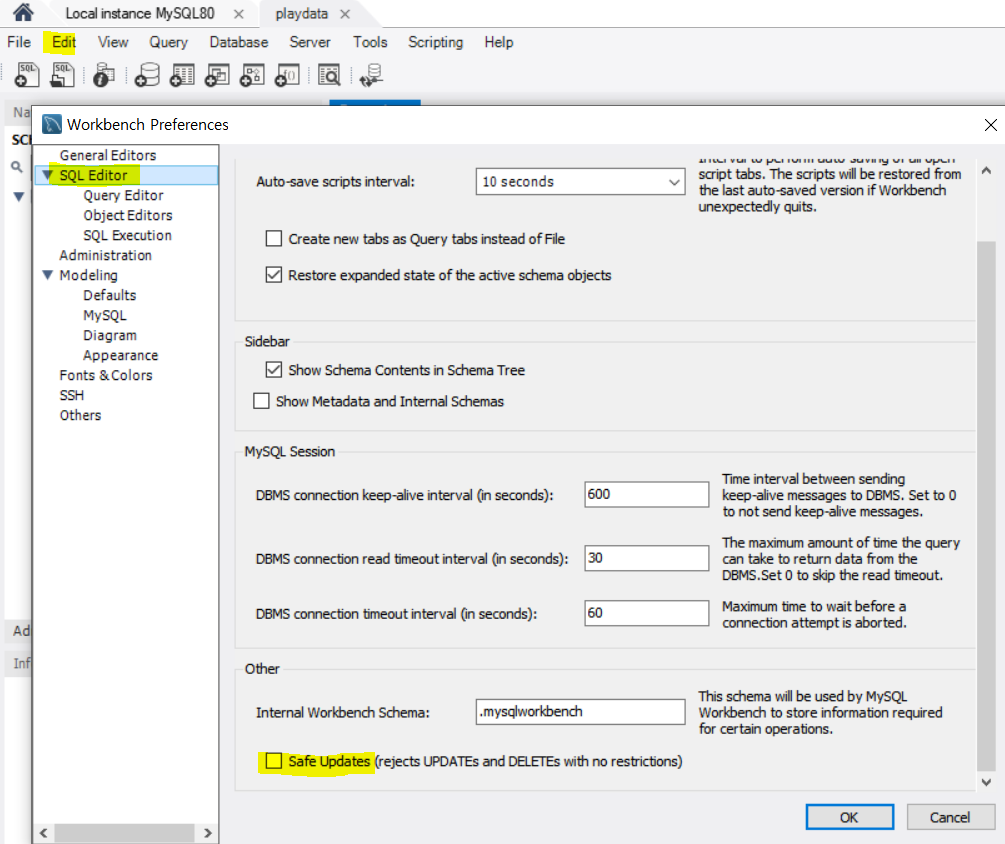Viewport: 1005px width, 844px height.
Task: Create a new SQL tab icon
Action: coord(26,75)
